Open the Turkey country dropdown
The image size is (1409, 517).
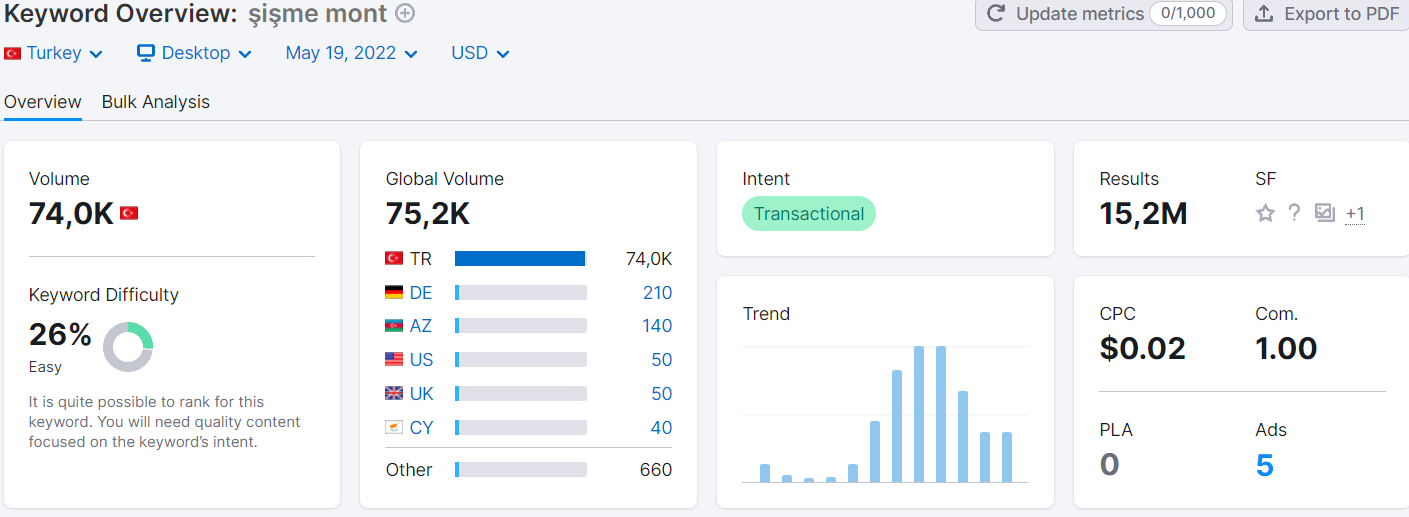pos(54,53)
